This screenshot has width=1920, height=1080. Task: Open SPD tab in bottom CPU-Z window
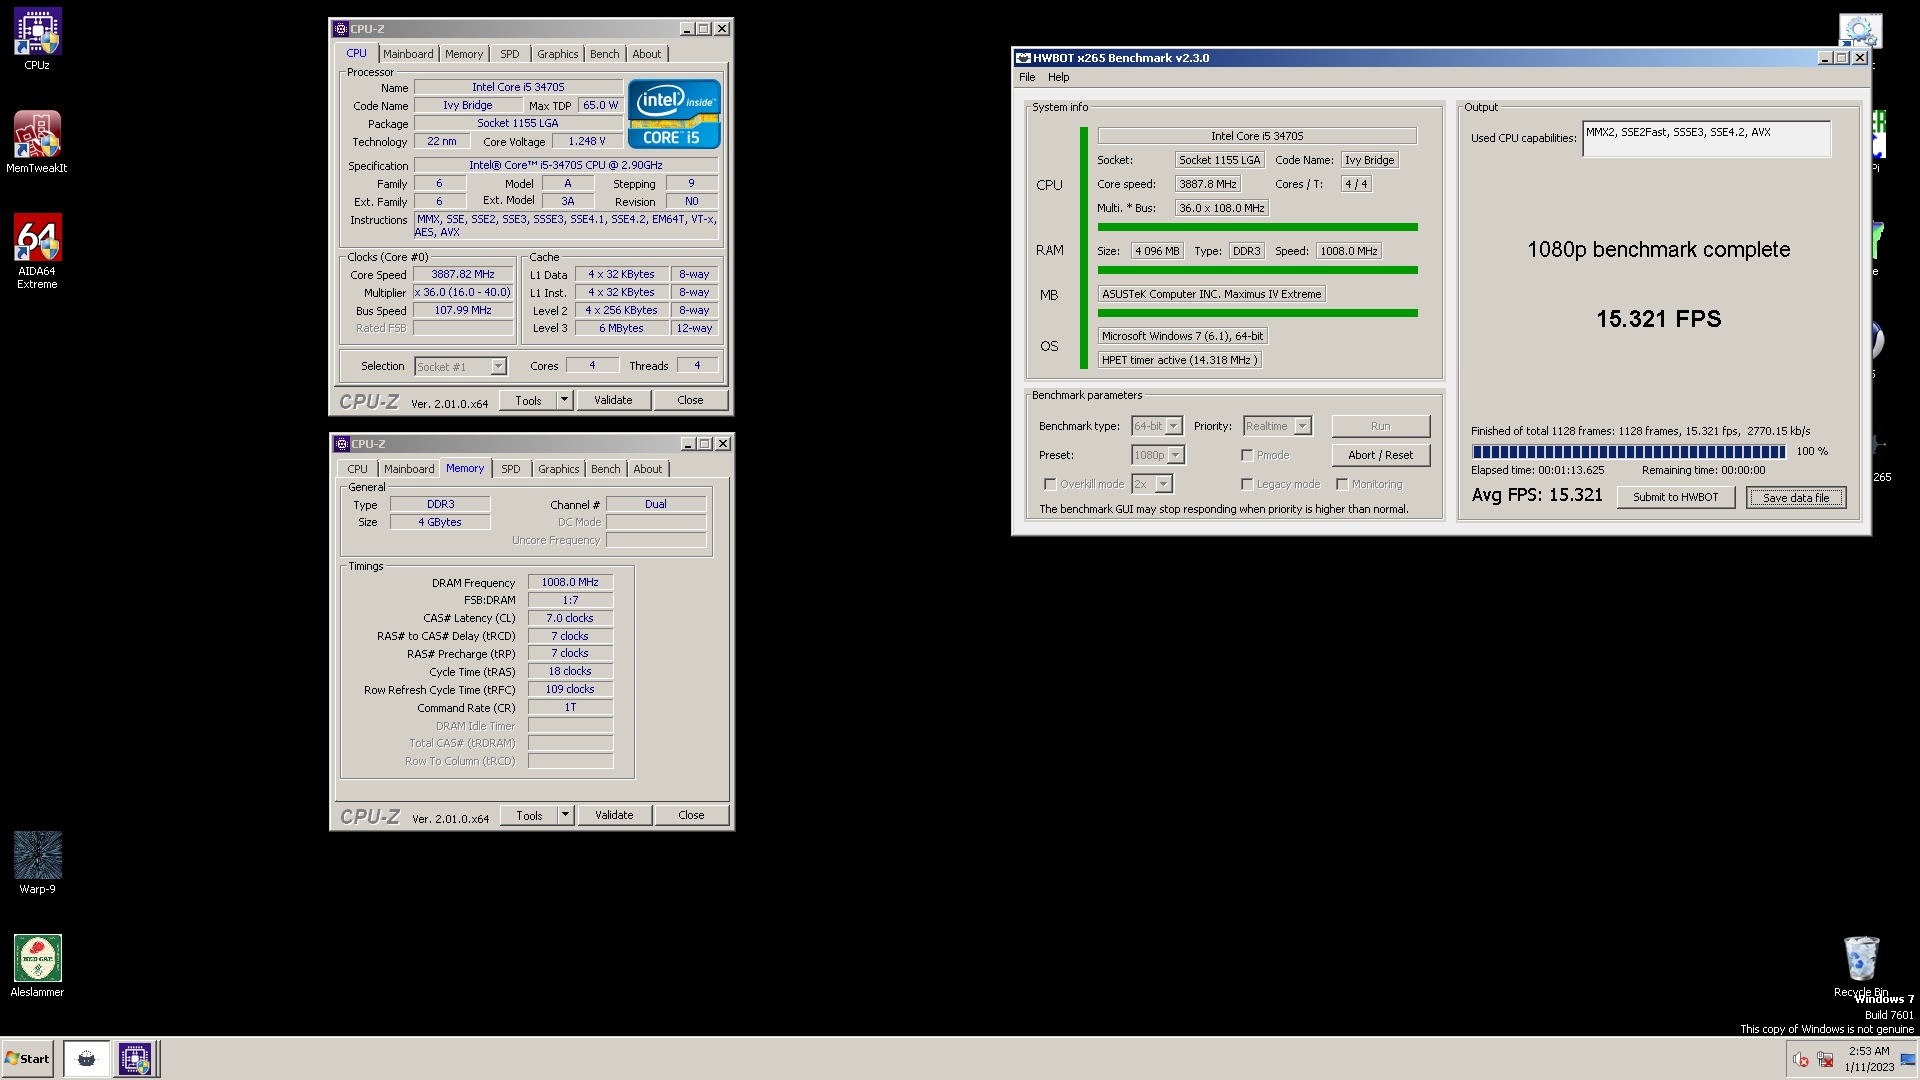click(511, 469)
